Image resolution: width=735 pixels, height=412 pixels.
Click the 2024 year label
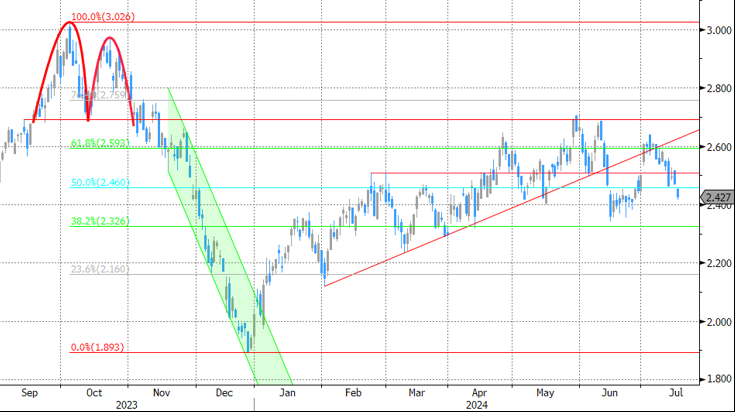coord(477,405)
